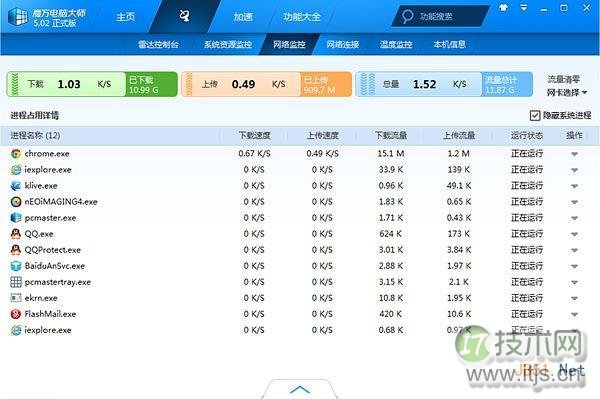
Task: Open the title bar menu triangle
Action: (x=523, y=7)
